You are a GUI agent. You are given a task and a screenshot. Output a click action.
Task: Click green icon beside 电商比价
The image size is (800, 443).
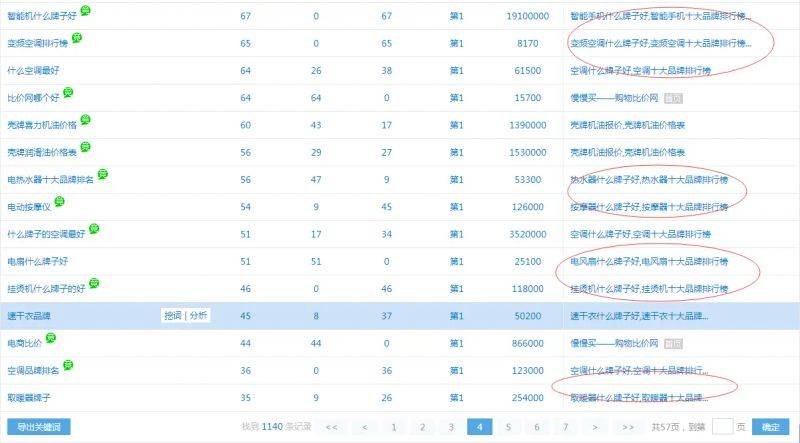pyautogui.click(x=51, y=338)
